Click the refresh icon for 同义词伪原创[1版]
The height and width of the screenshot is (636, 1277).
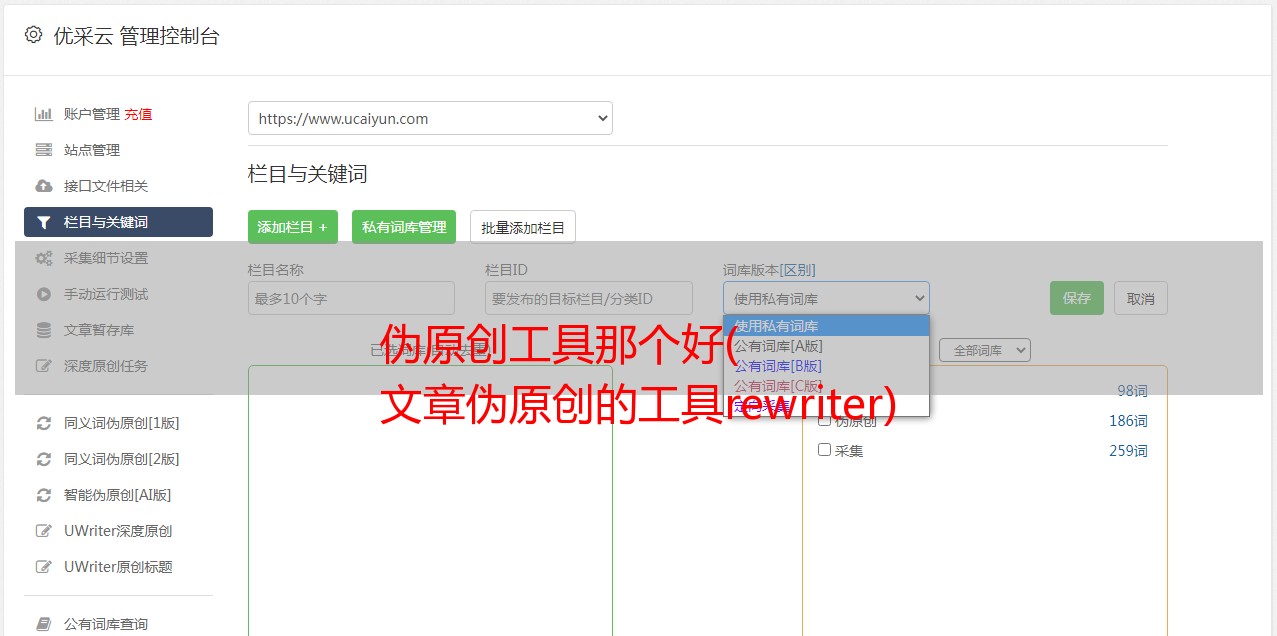click(44, 423)
